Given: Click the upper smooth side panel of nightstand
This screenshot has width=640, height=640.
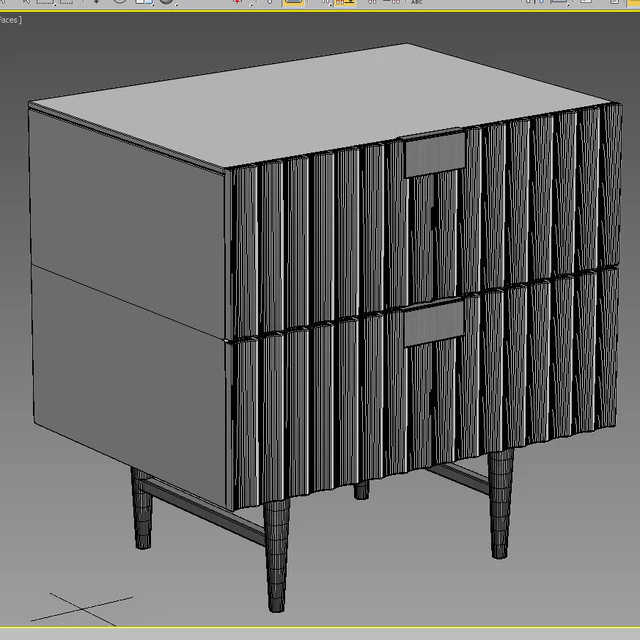Looking at the screenshot, I should [128, 222].
